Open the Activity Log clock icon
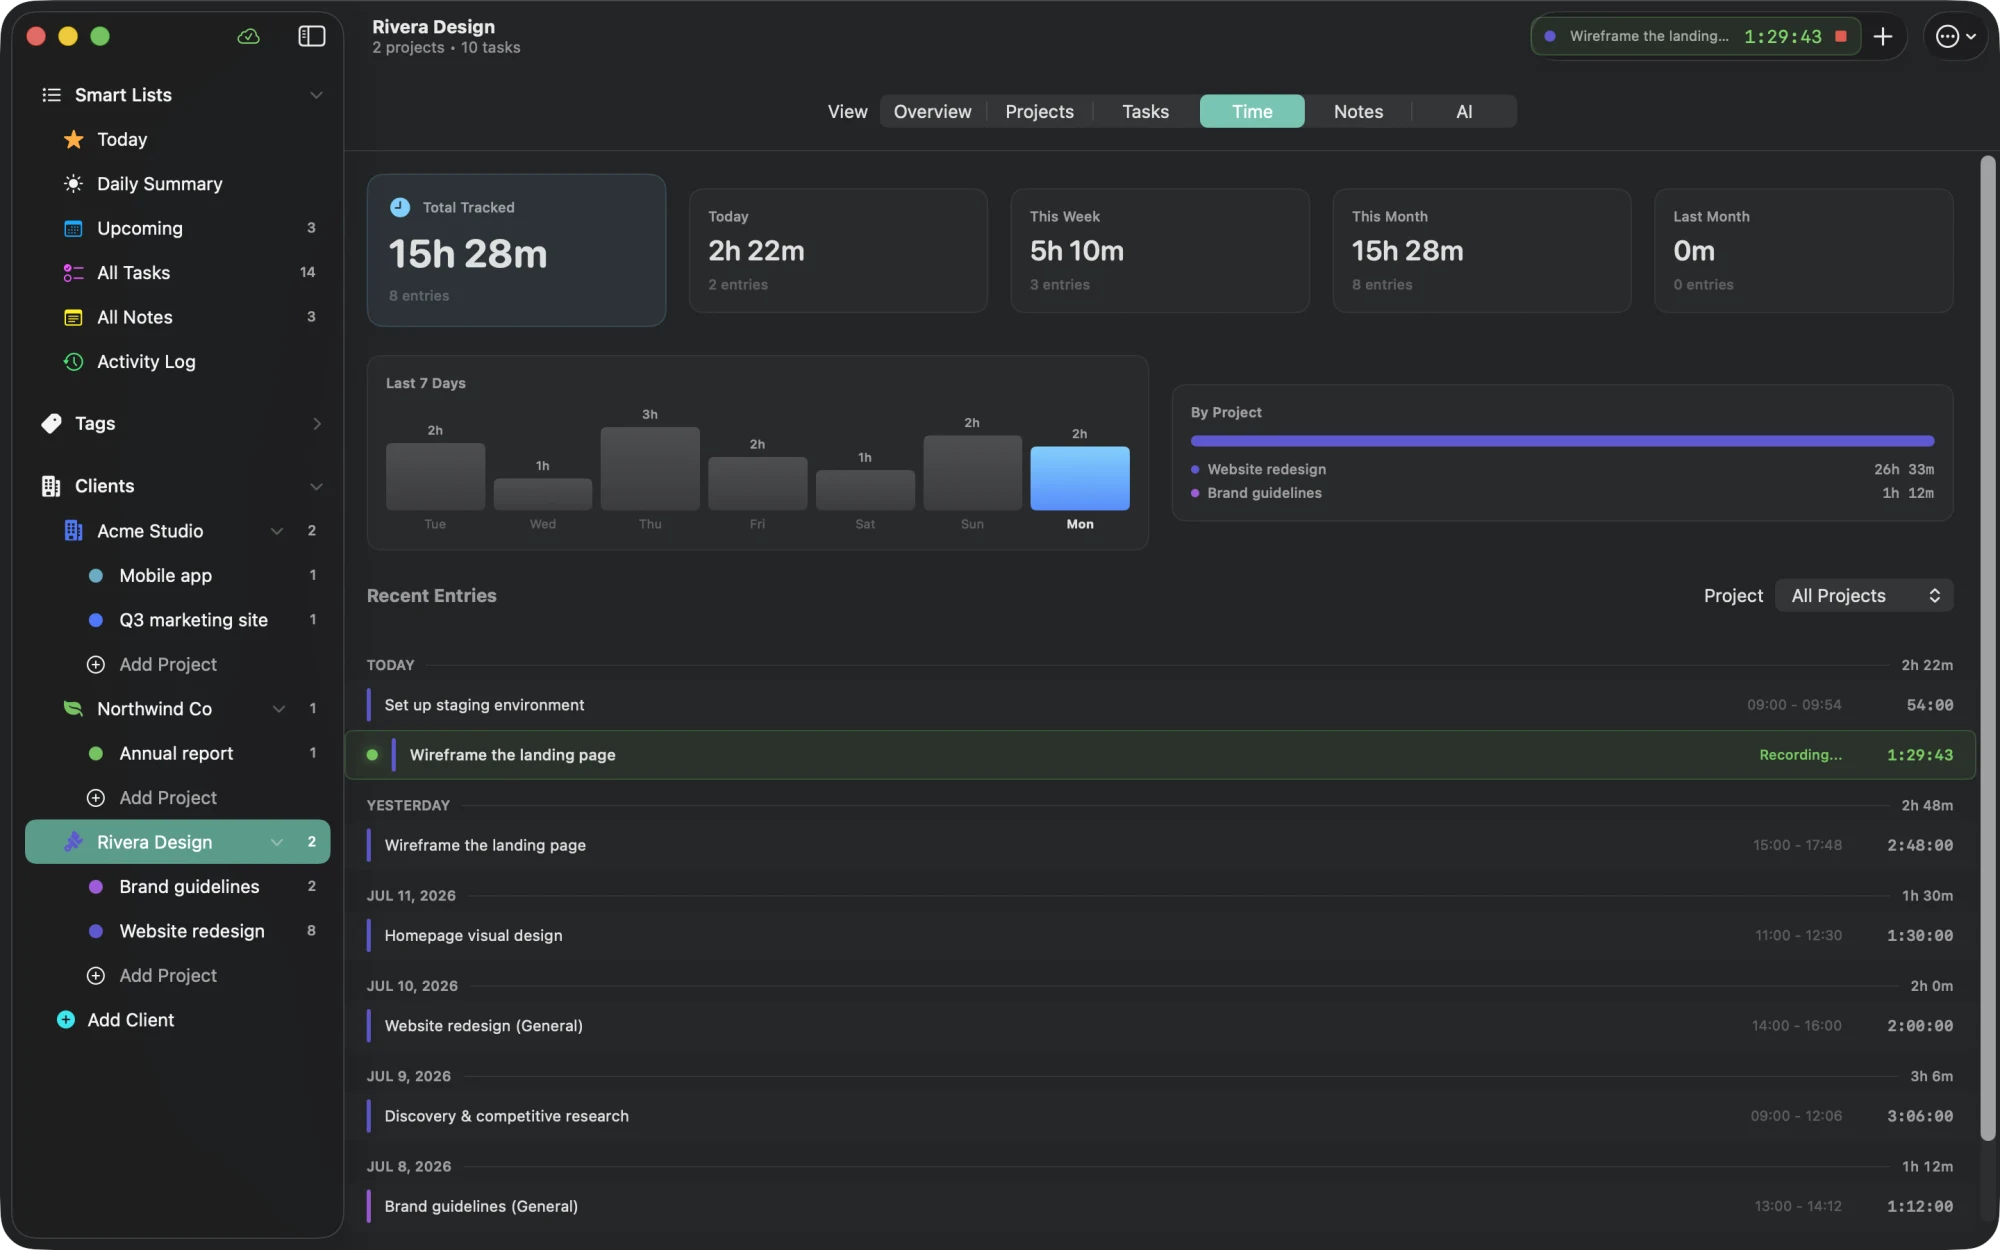Screen dimensions: 2000x1250 (x=74, y=362)
